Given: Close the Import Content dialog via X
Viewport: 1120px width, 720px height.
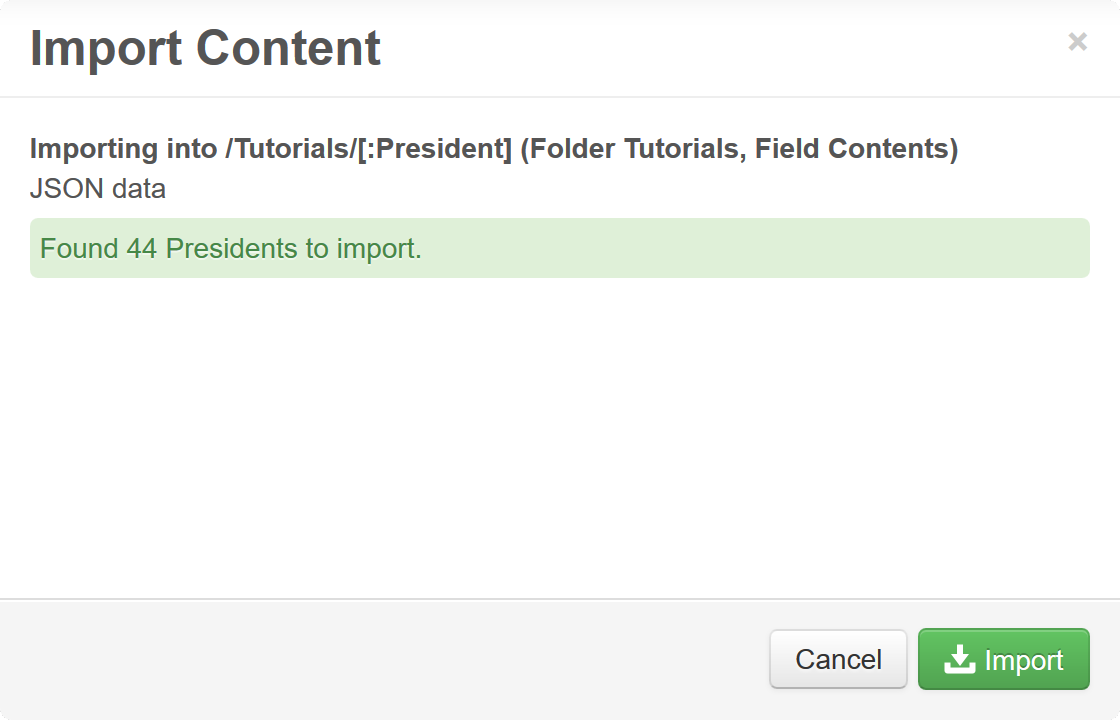Looking at the screenshot, I should coord(1077,41).
